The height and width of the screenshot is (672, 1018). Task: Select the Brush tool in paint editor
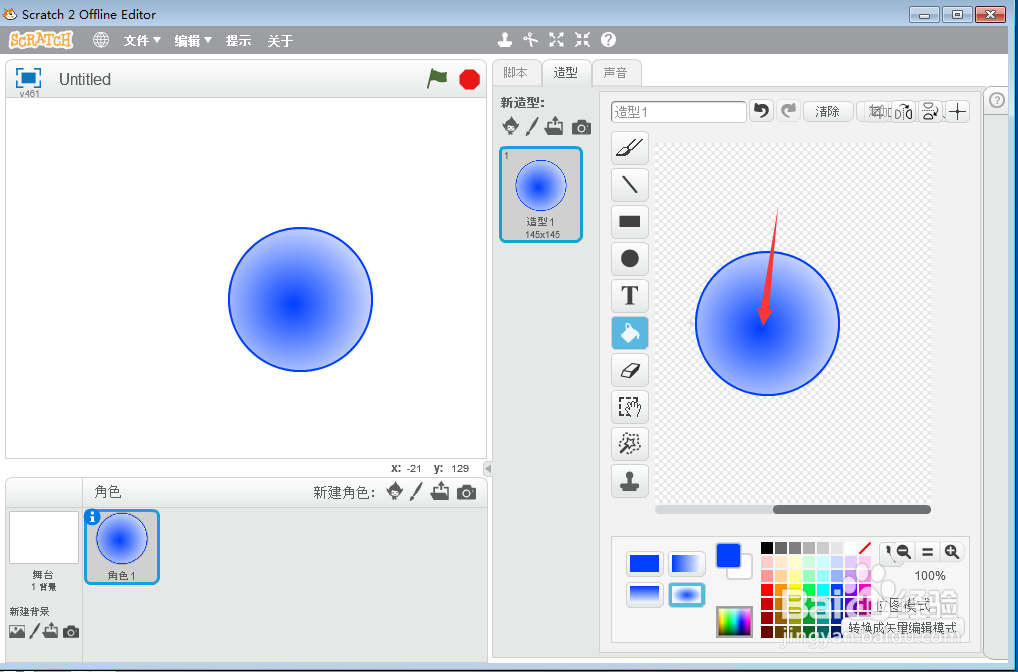[630, 148]
